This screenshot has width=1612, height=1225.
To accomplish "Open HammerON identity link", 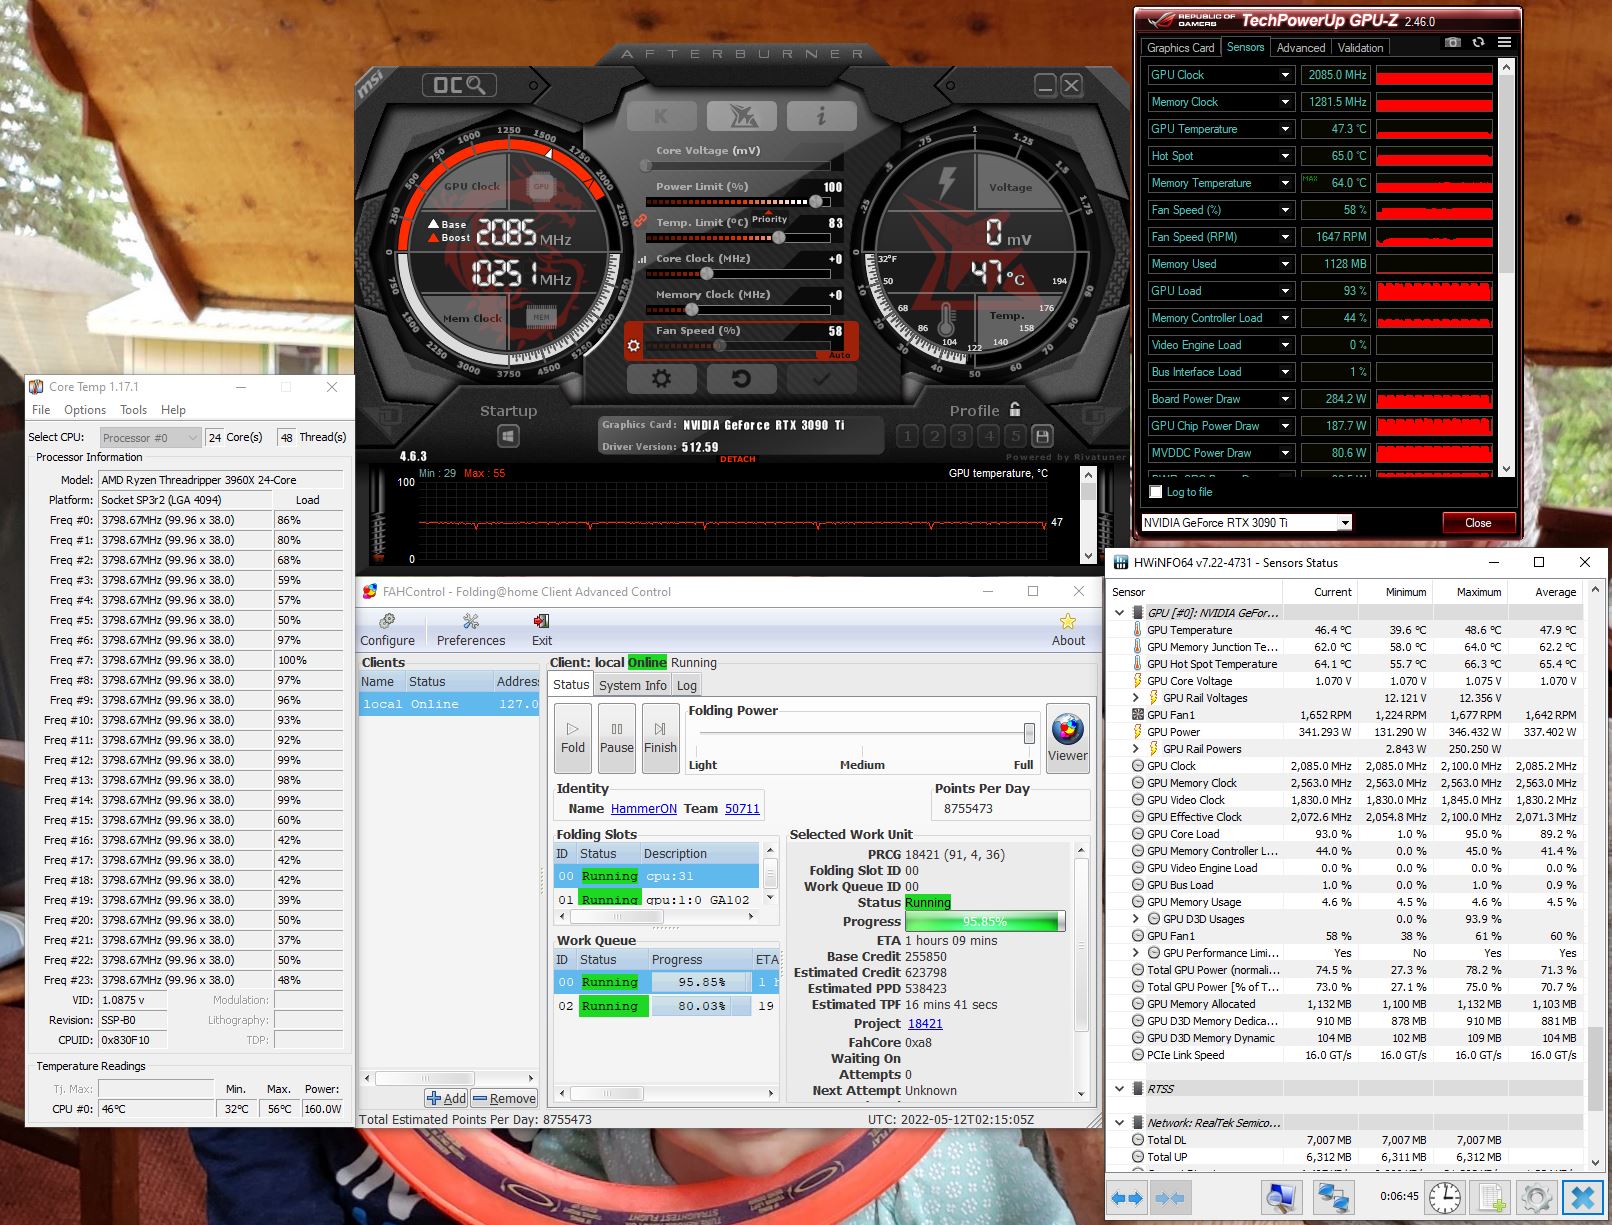I will tap(644, 809).
